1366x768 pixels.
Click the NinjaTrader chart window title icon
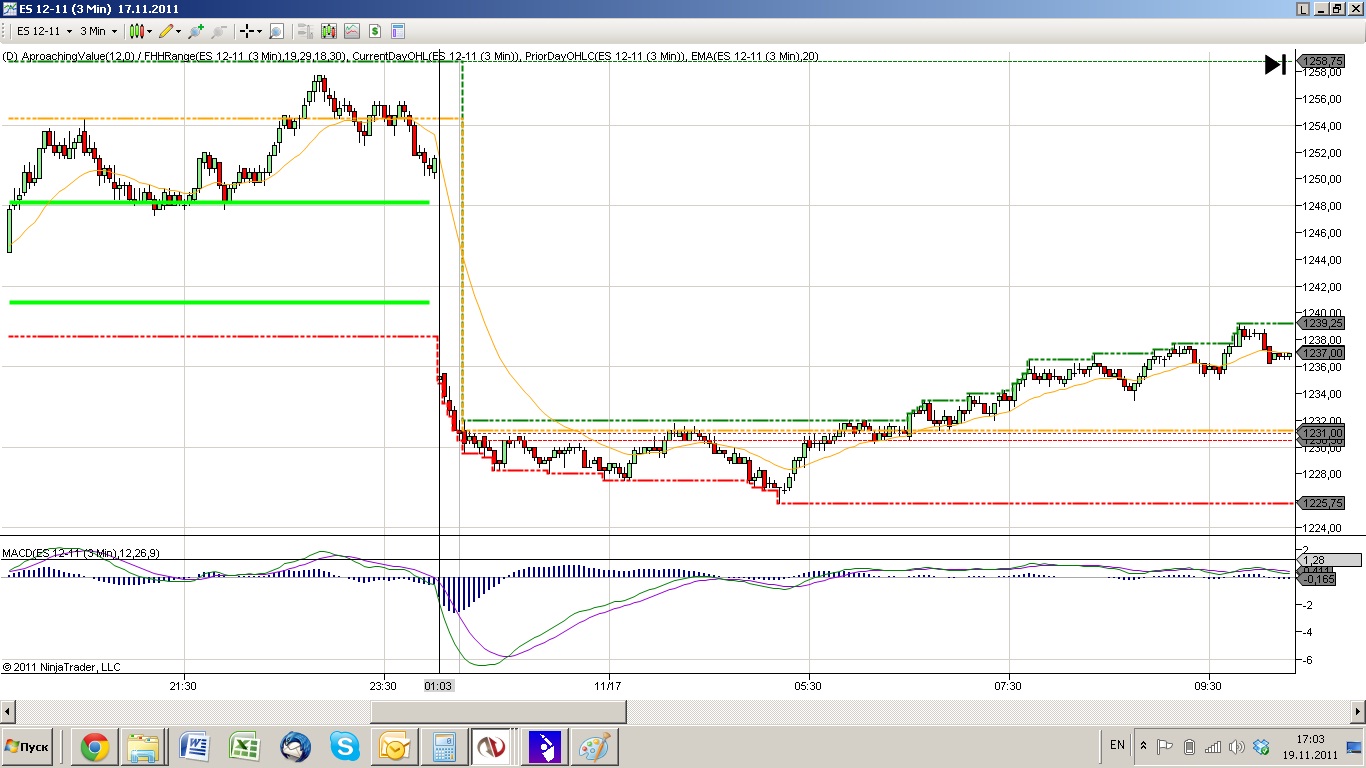pos(10,9)
